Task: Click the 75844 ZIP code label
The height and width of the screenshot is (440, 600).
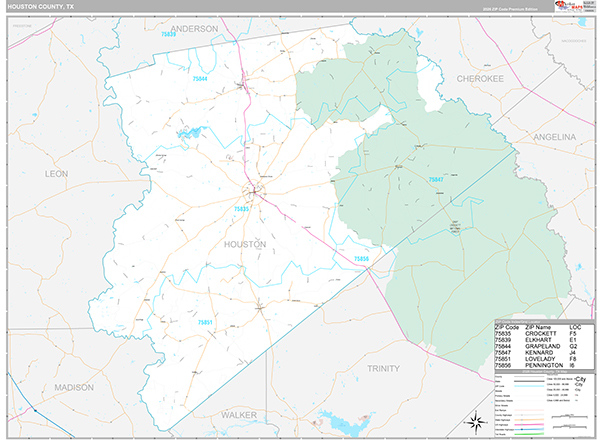Action: pyautogui.click(x=200, y=79)
